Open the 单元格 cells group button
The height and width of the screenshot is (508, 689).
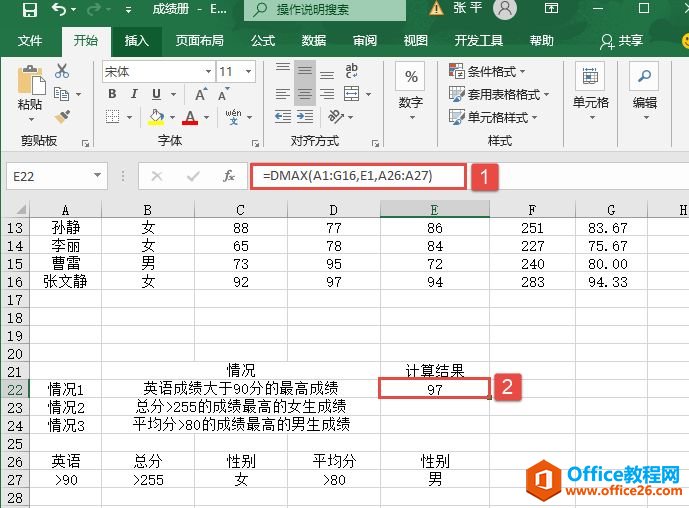(x=591, y=92)
